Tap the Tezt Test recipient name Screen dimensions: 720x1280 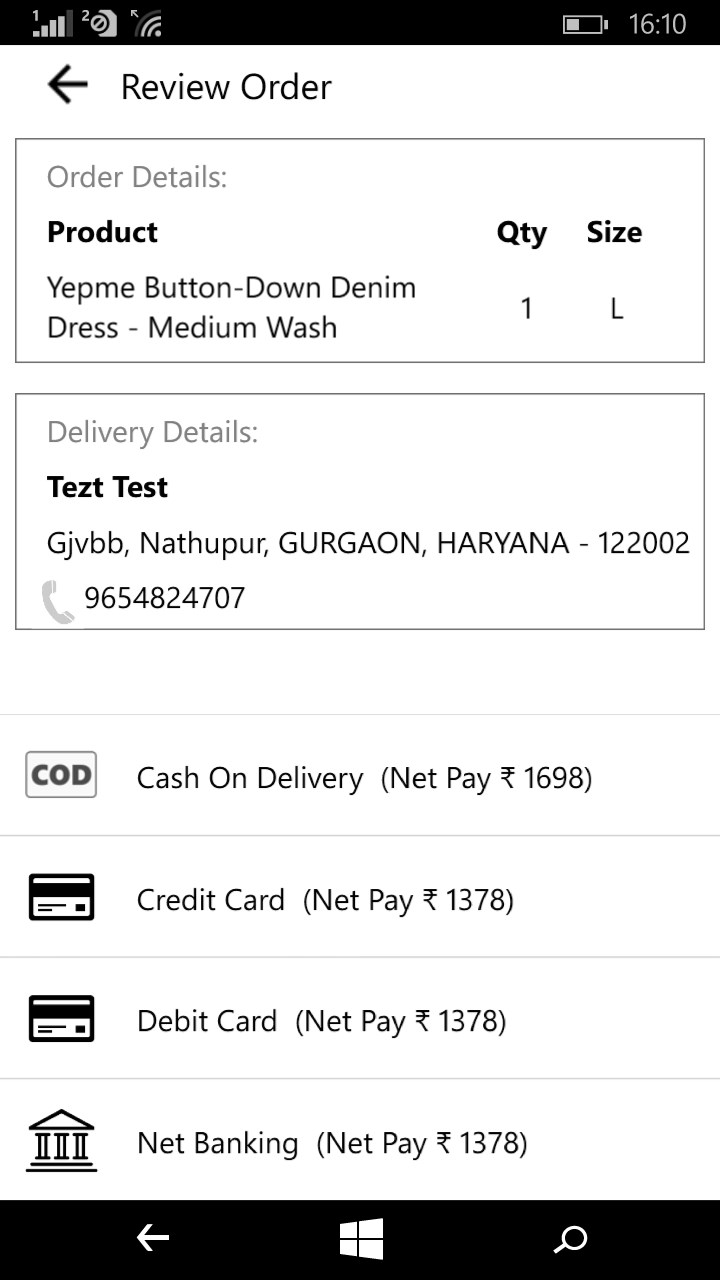(x=107, y=487)
